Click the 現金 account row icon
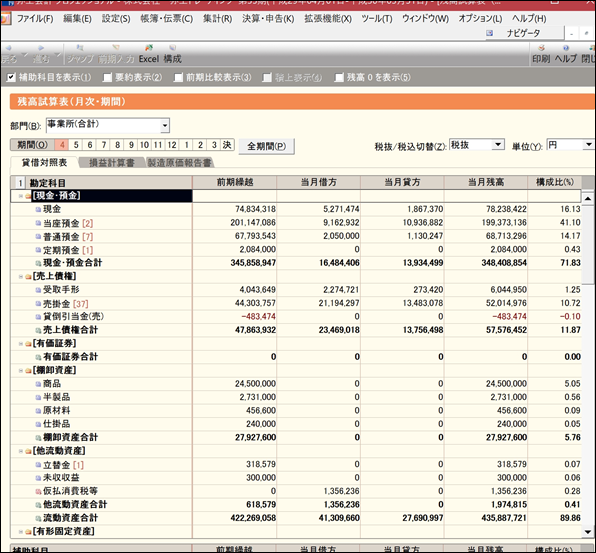This screenshot has height=553, width=596. (38, 209)
